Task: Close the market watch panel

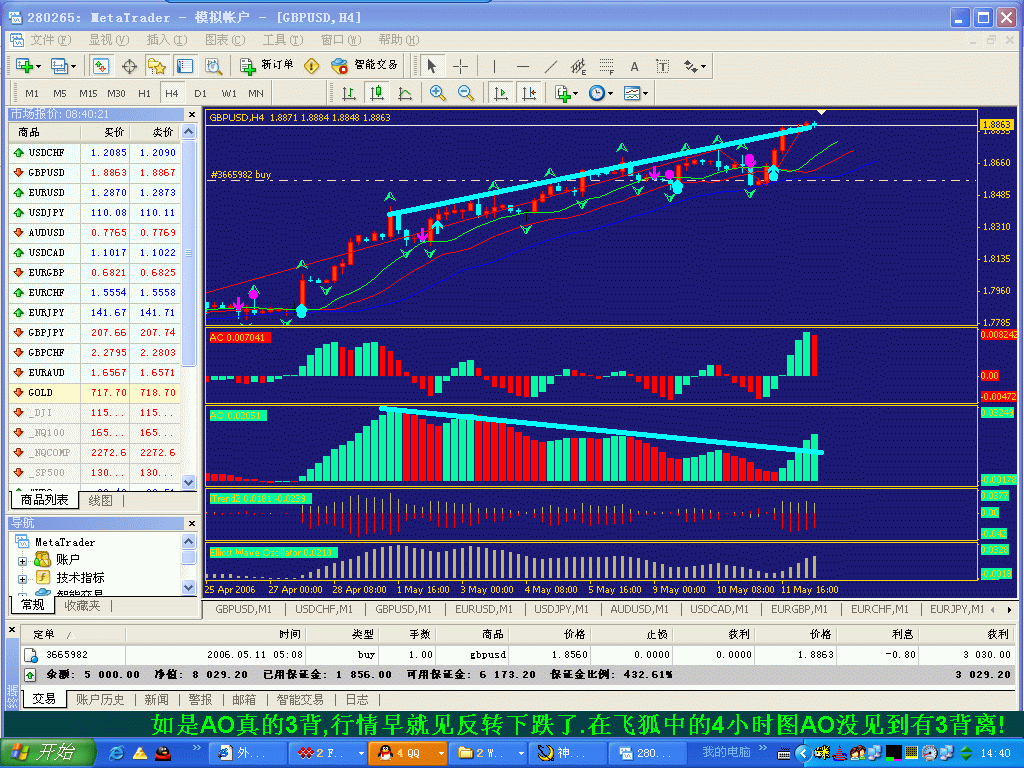Action: pos(192,114)
